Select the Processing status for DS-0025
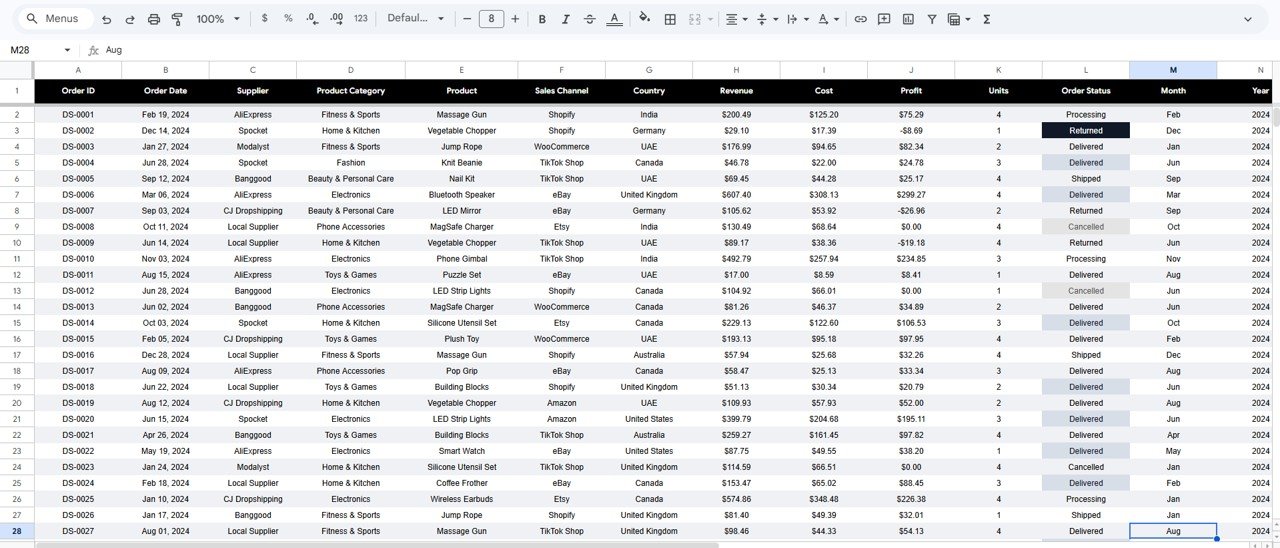Screen dimensions: 1280x548 (1086, 499)
